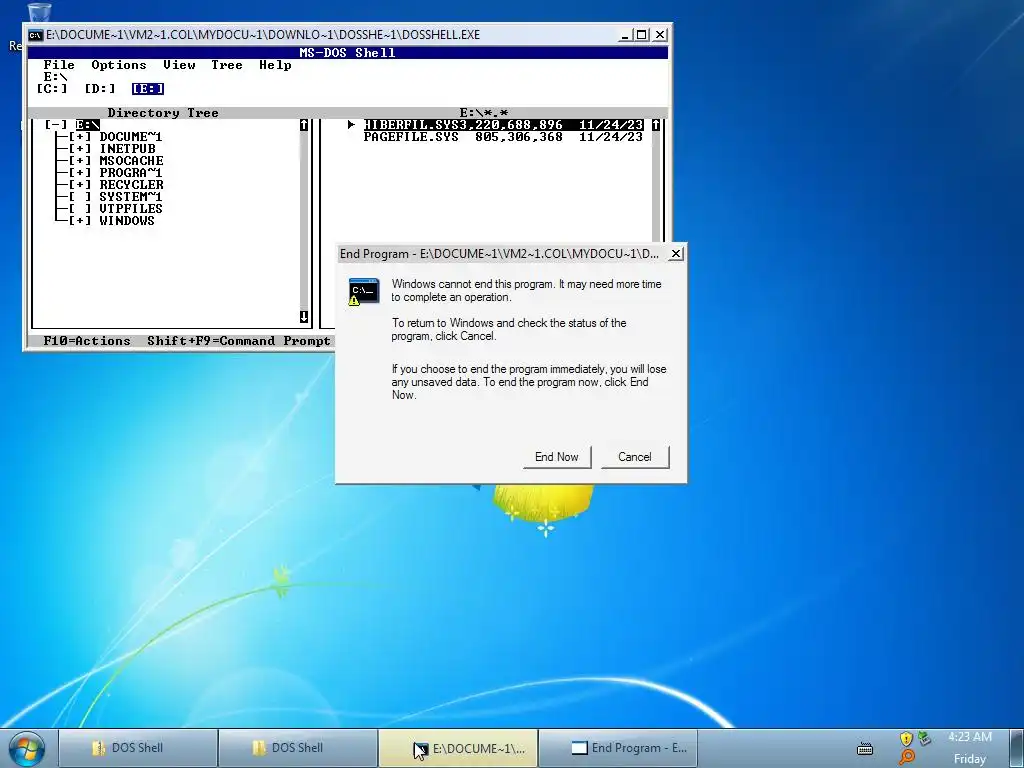
Task: Open the View menu in MS-DOS Shell
Action: [179, 65]
